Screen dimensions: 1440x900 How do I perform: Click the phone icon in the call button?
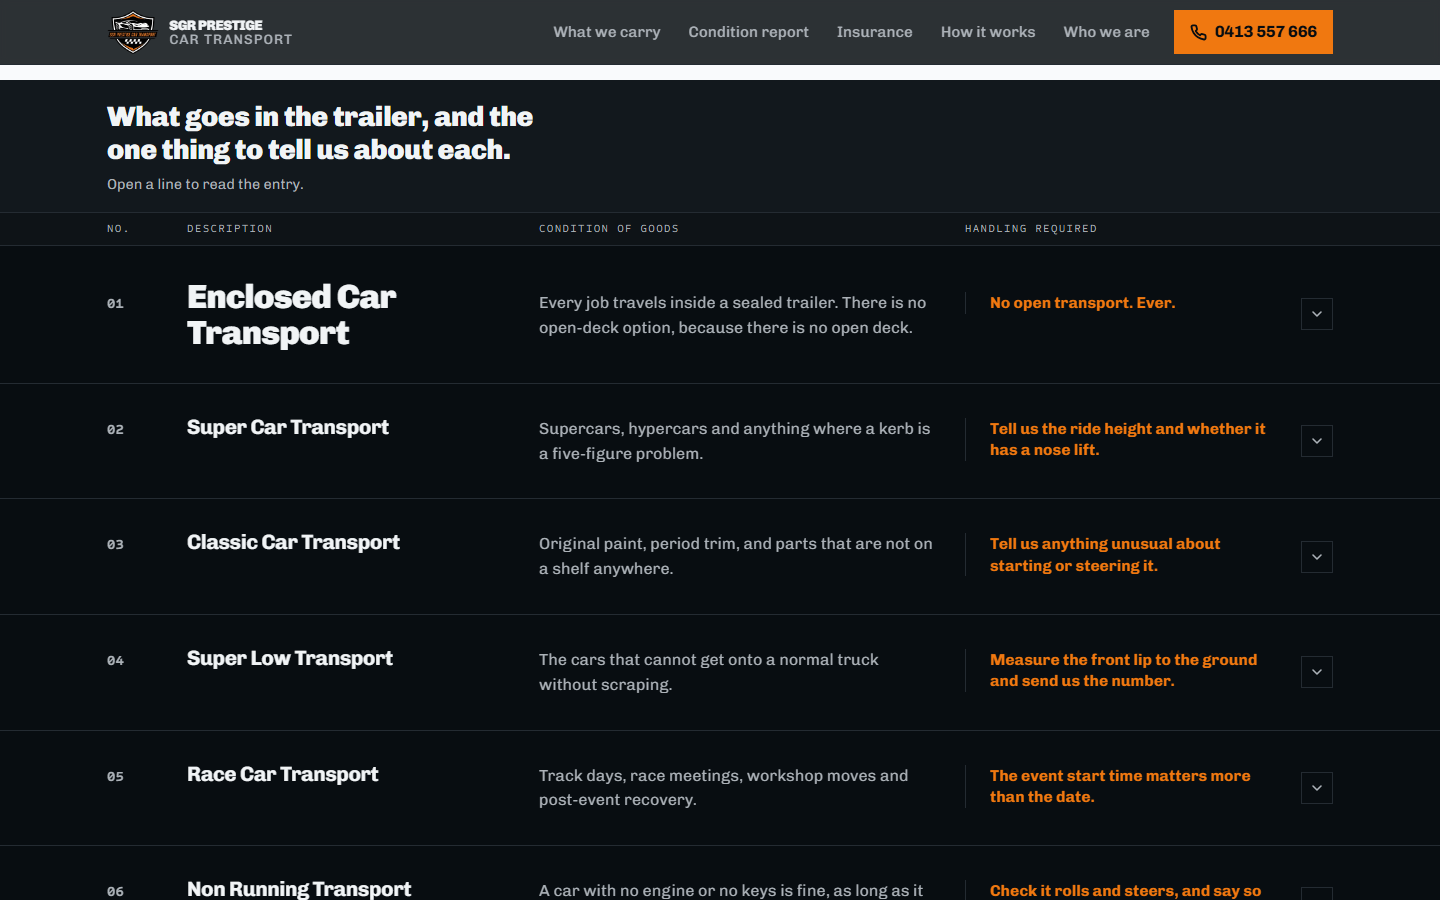click(1198, 32)
